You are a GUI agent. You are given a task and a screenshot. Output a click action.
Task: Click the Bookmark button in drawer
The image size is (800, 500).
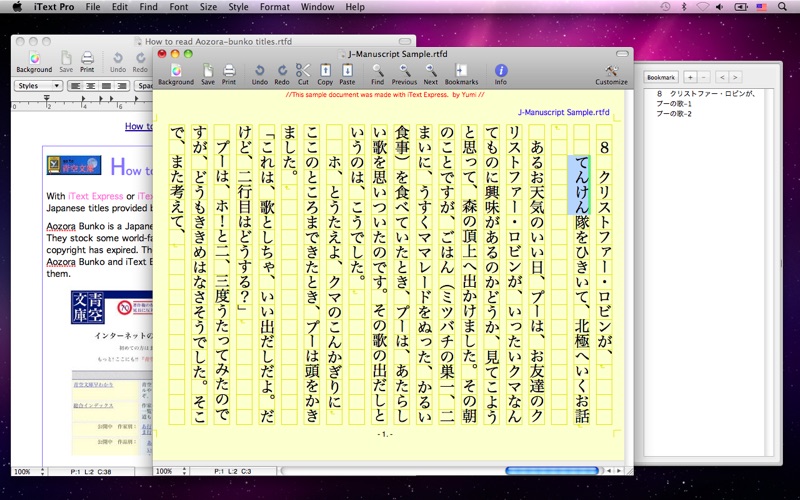(x=661, y=77)
